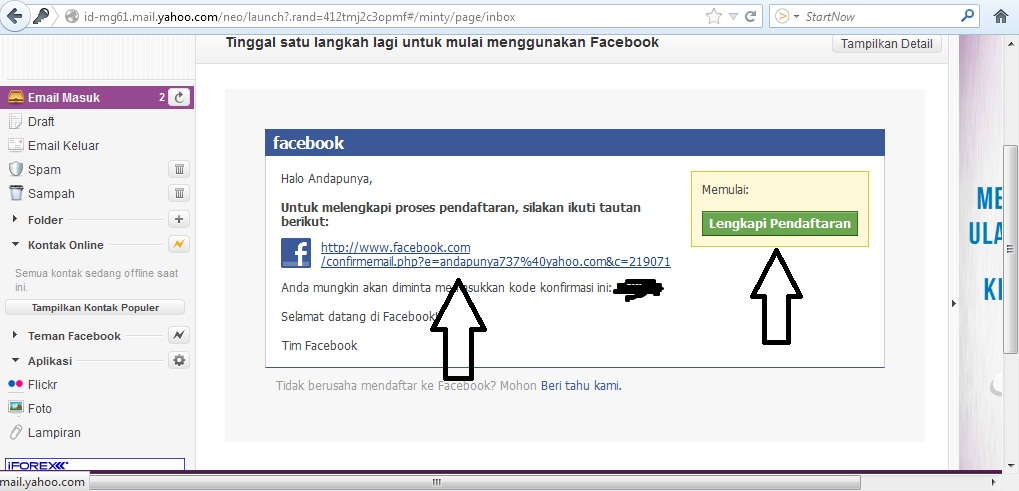The image size is (1019, 491).
Task: Click the iFOREX advertisement banner
Action: coord(95,464)
